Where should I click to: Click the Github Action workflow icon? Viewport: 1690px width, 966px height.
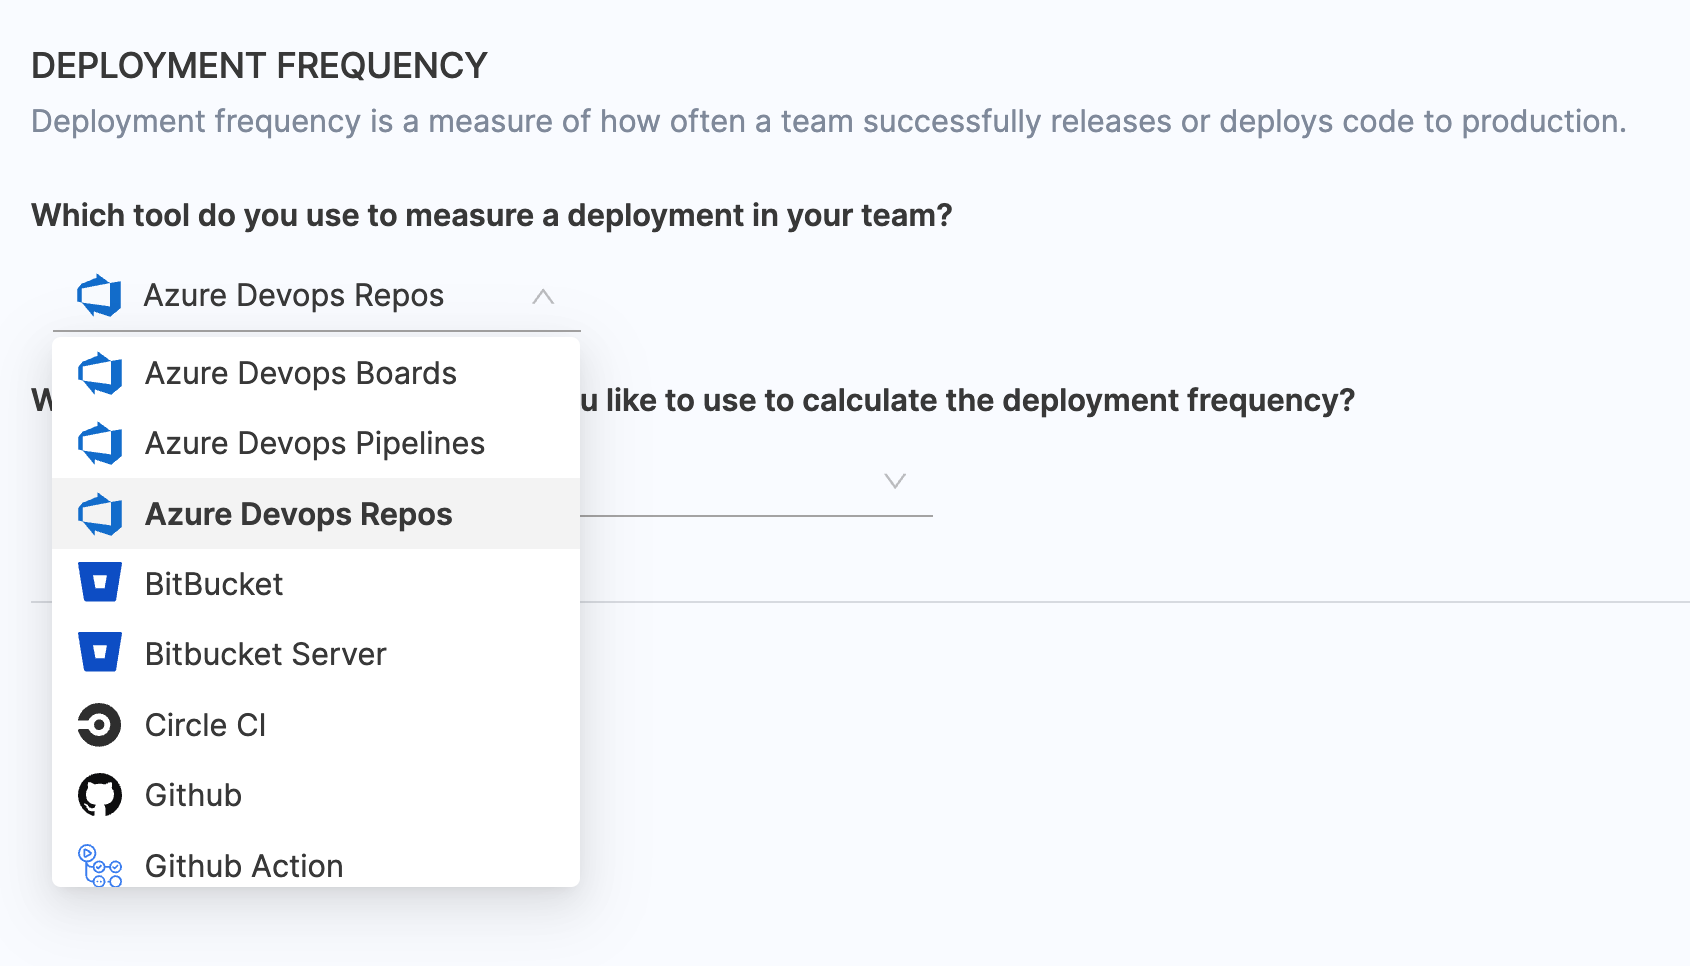pos(100,866)
